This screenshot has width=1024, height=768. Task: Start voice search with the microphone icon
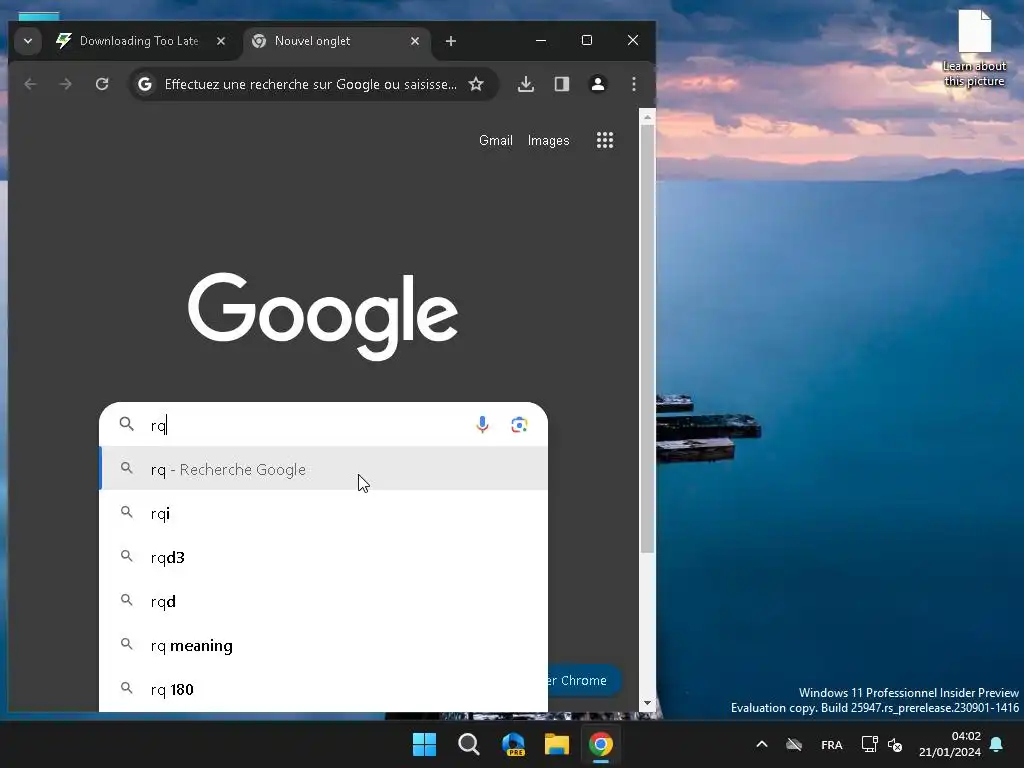(x=482, y=425)
